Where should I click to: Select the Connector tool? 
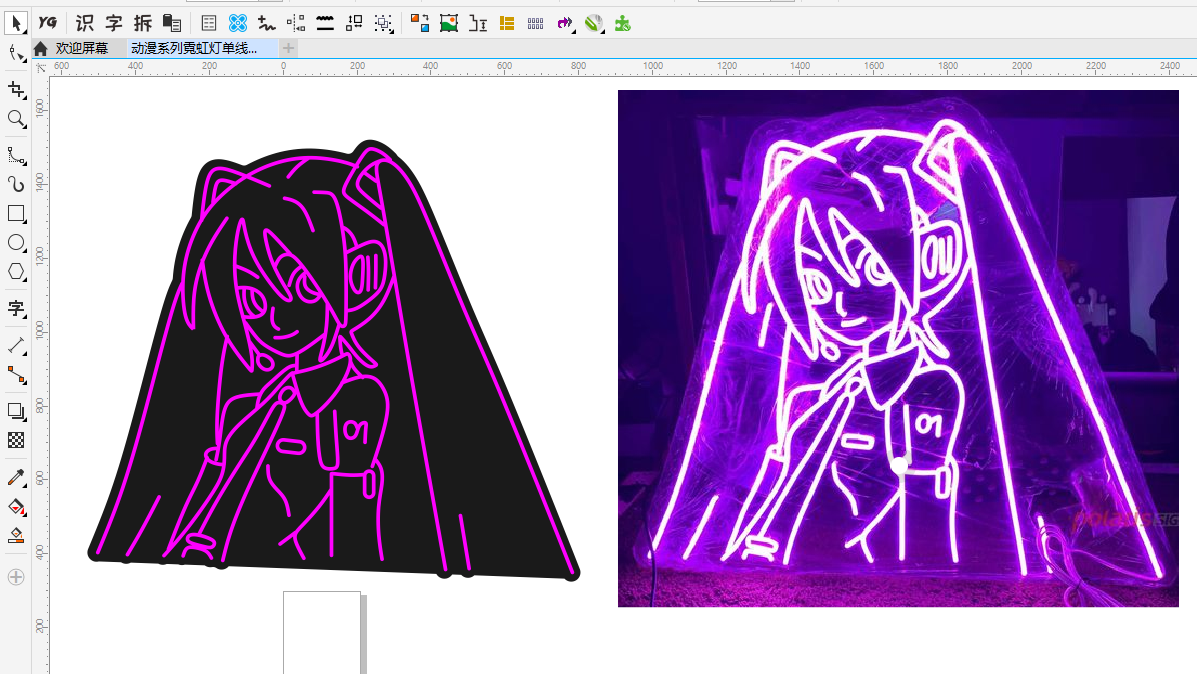(x=16, y=375)
